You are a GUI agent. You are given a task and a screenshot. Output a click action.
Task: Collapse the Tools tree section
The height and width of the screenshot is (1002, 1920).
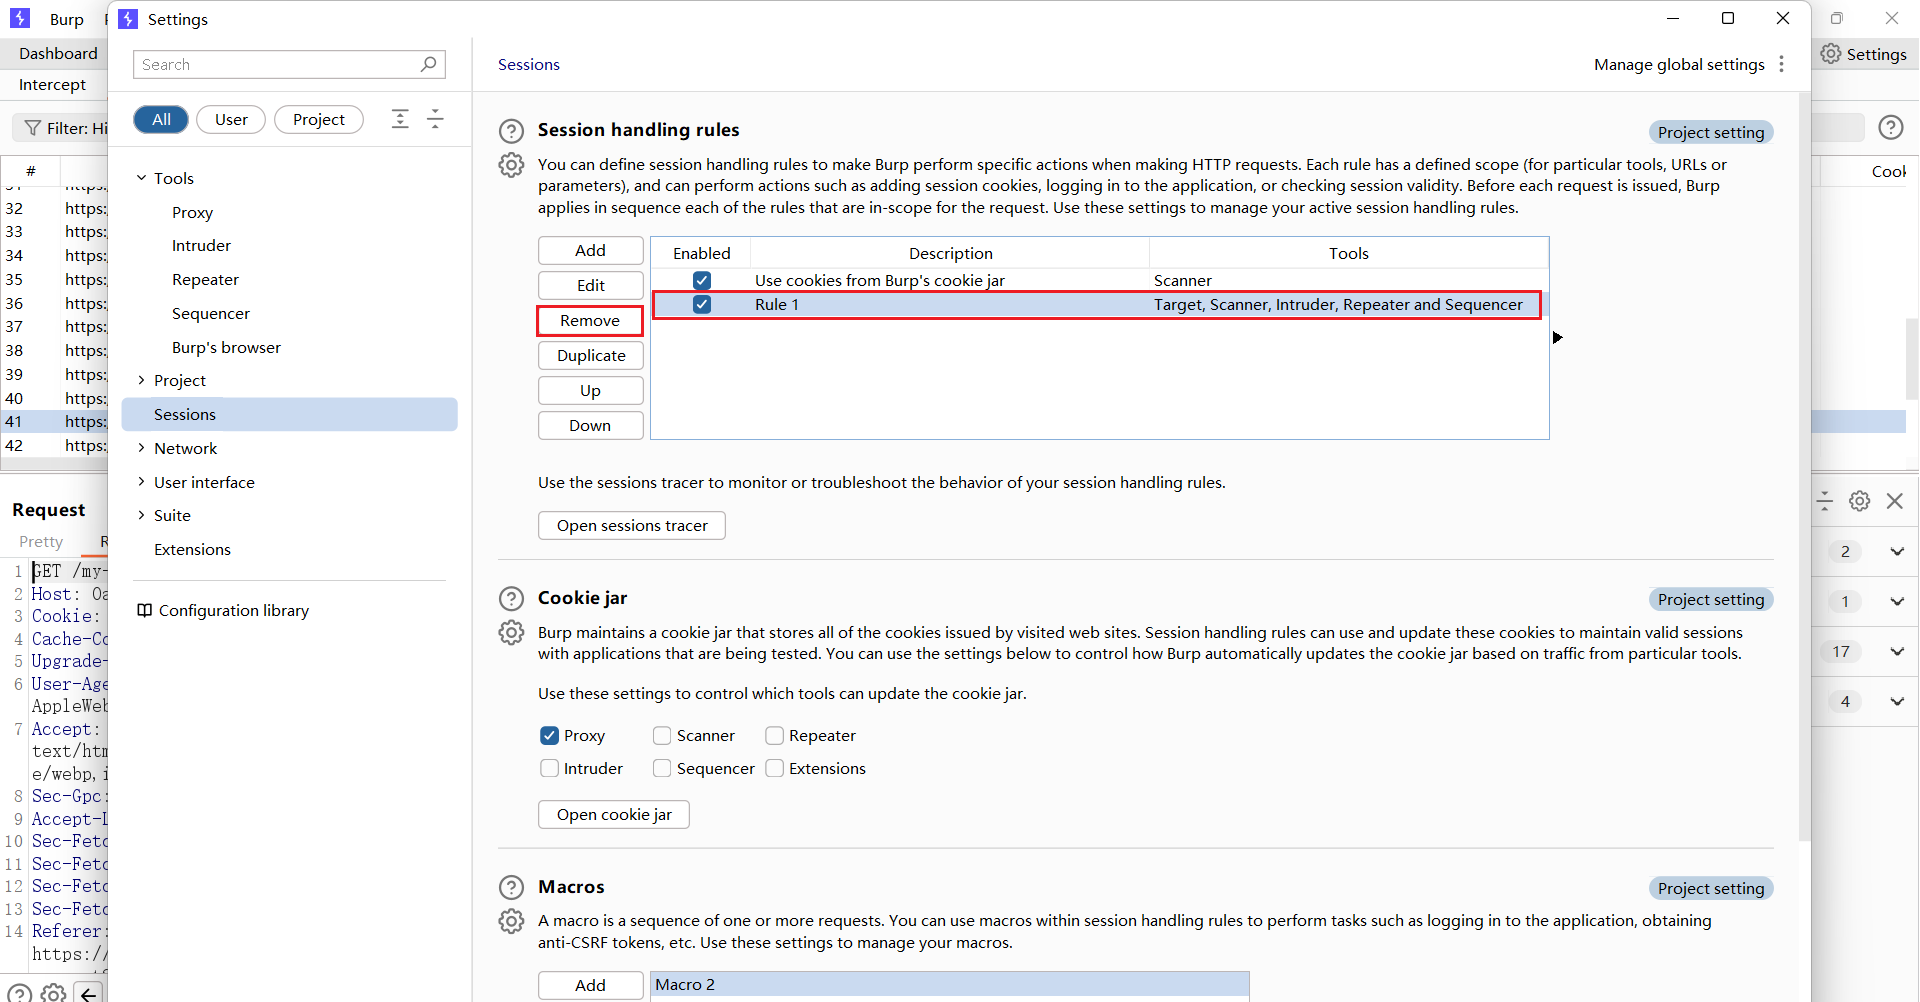click(x=141, y=178)
